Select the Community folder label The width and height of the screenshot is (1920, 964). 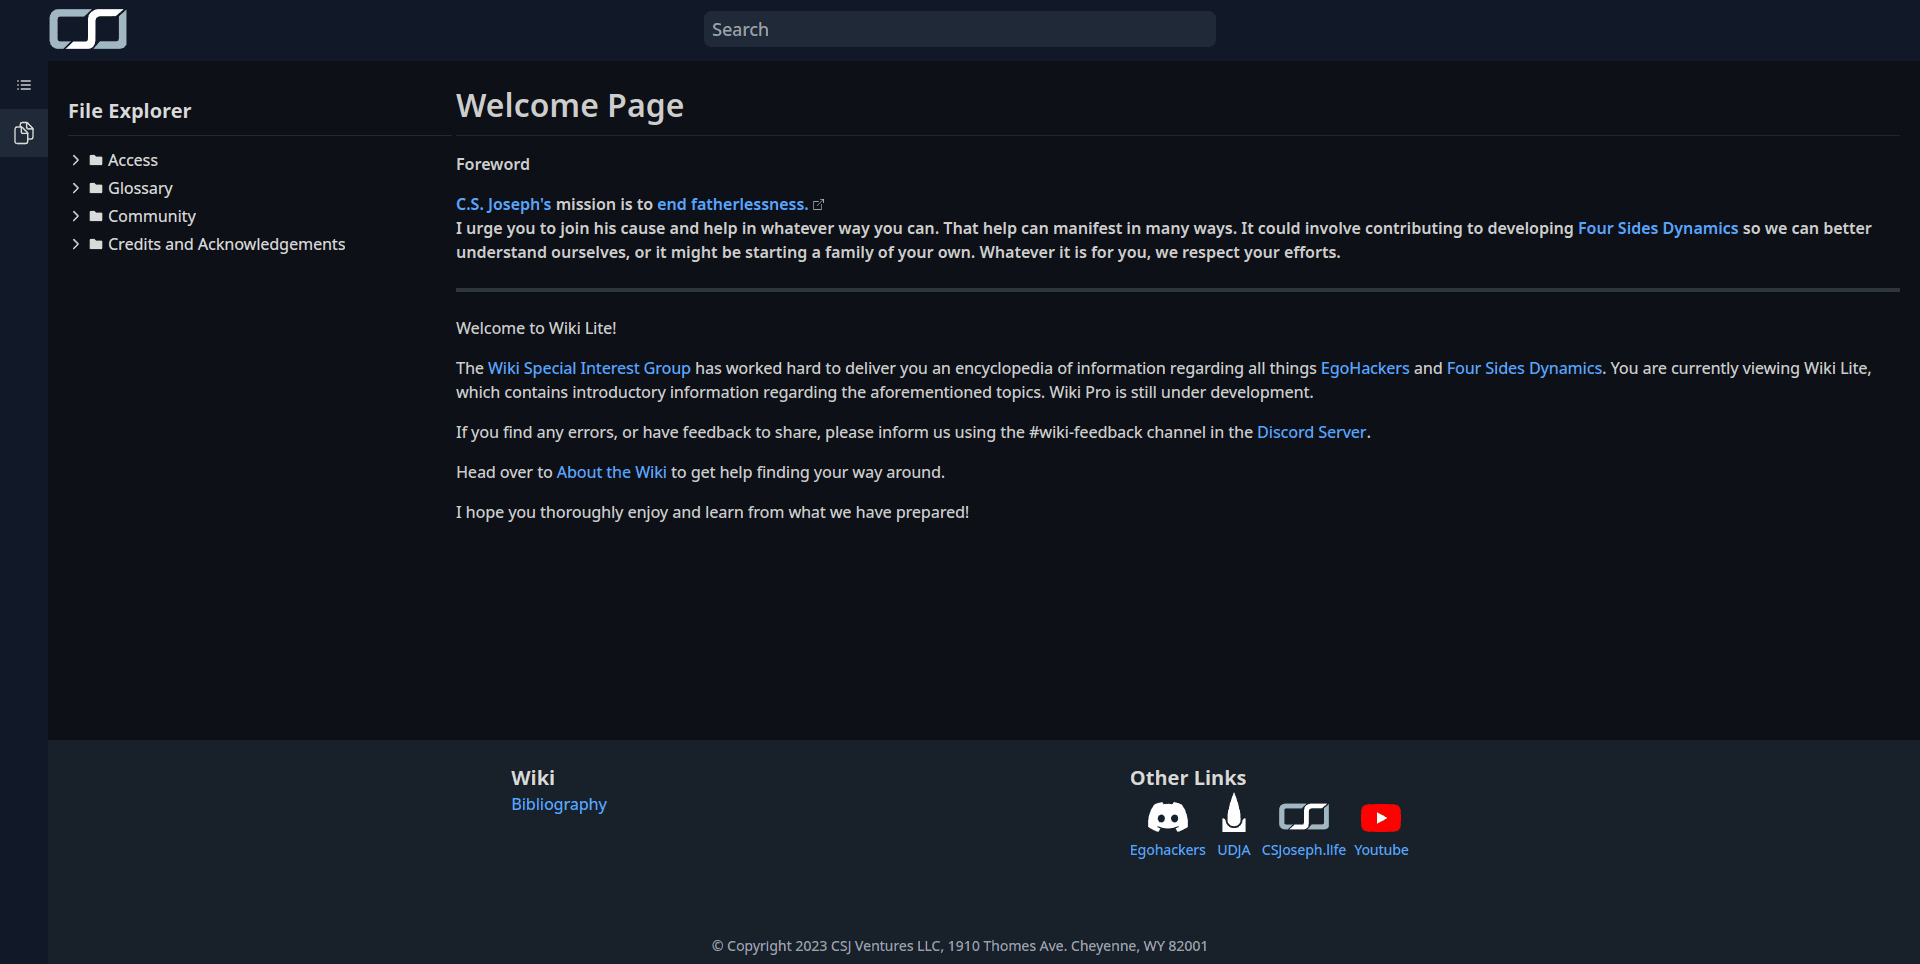(x=151, y=216)
